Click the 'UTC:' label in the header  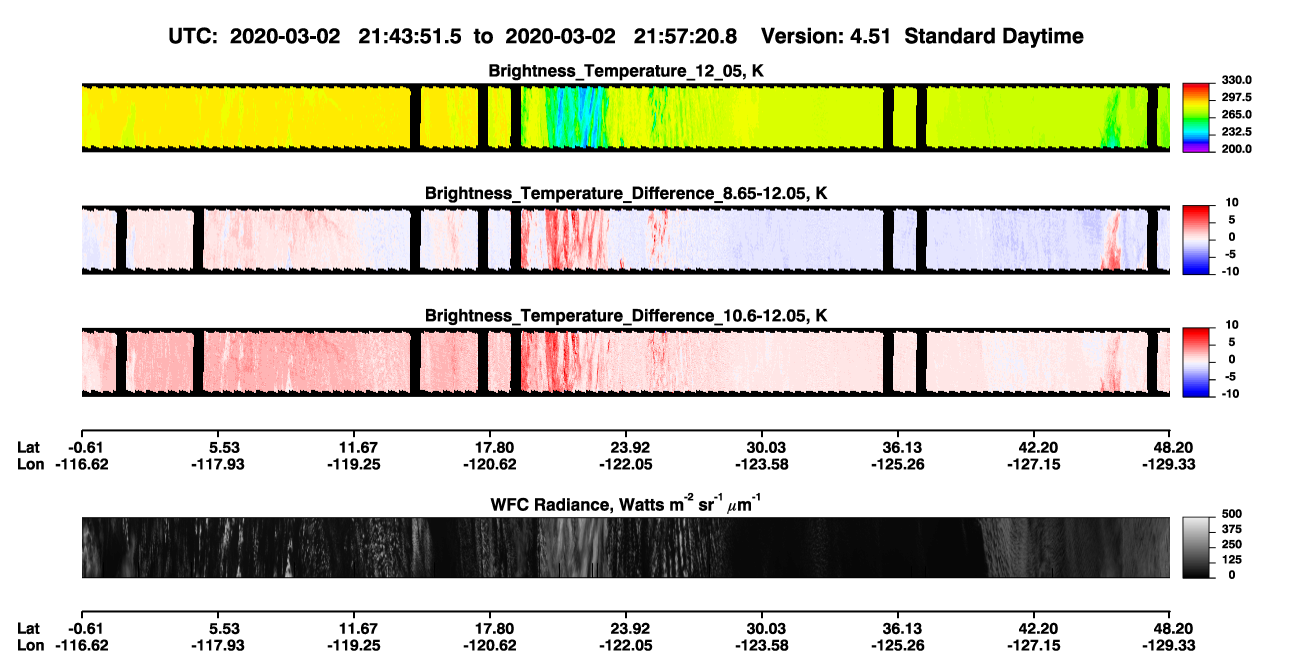194,36
